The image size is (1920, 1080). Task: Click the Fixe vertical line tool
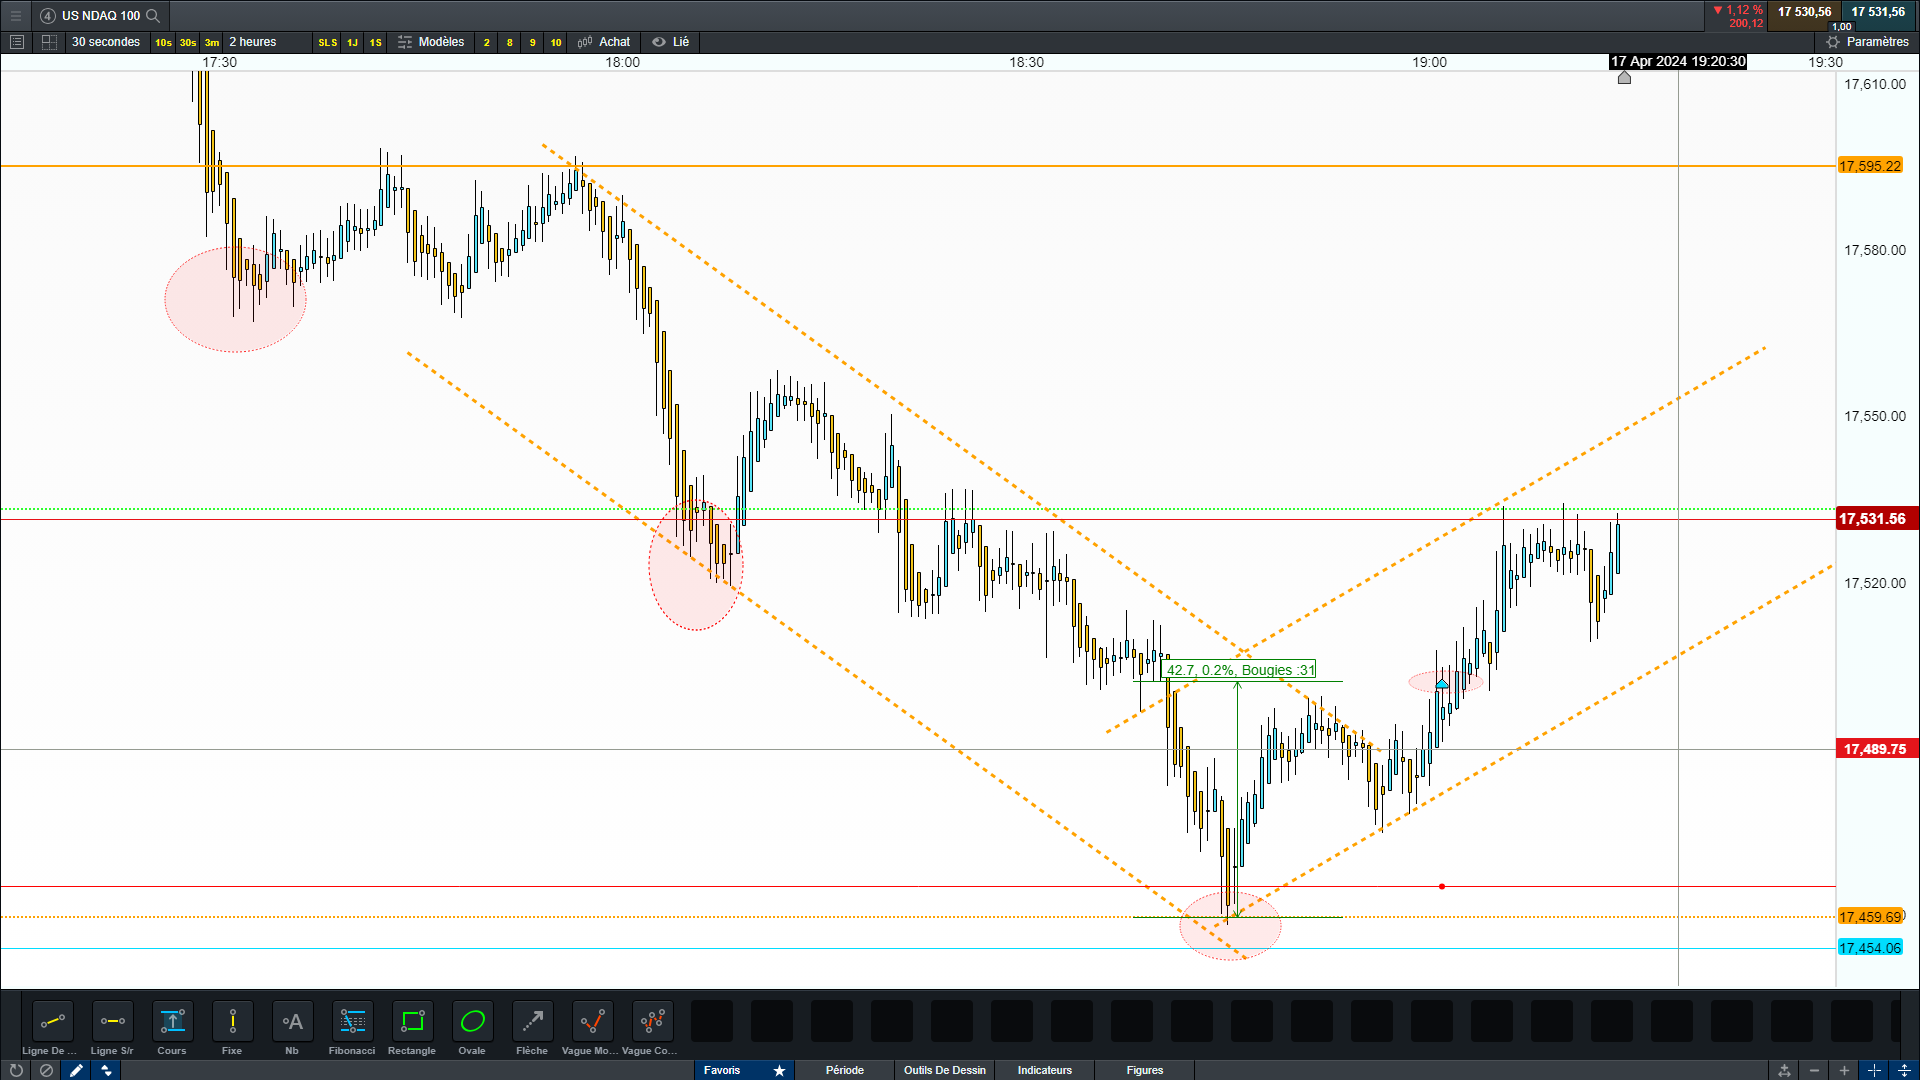[x=232, y=1022]
